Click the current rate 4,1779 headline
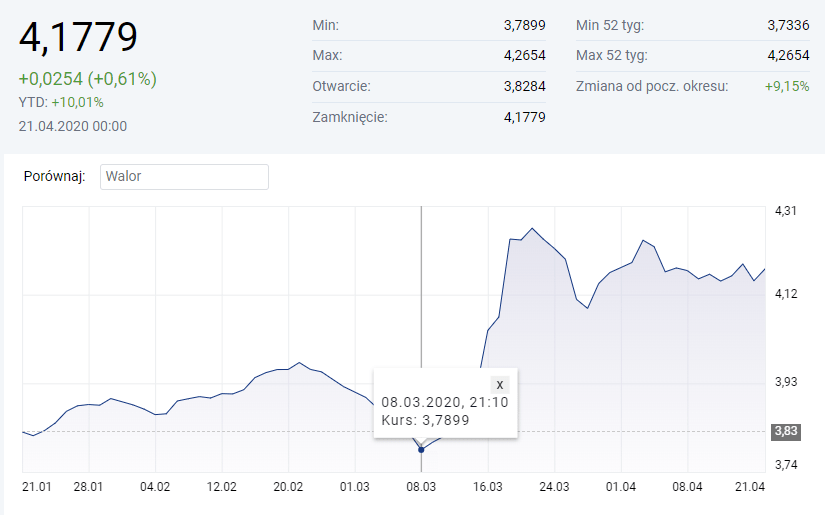825x515 pixels. tap(78, 38)
